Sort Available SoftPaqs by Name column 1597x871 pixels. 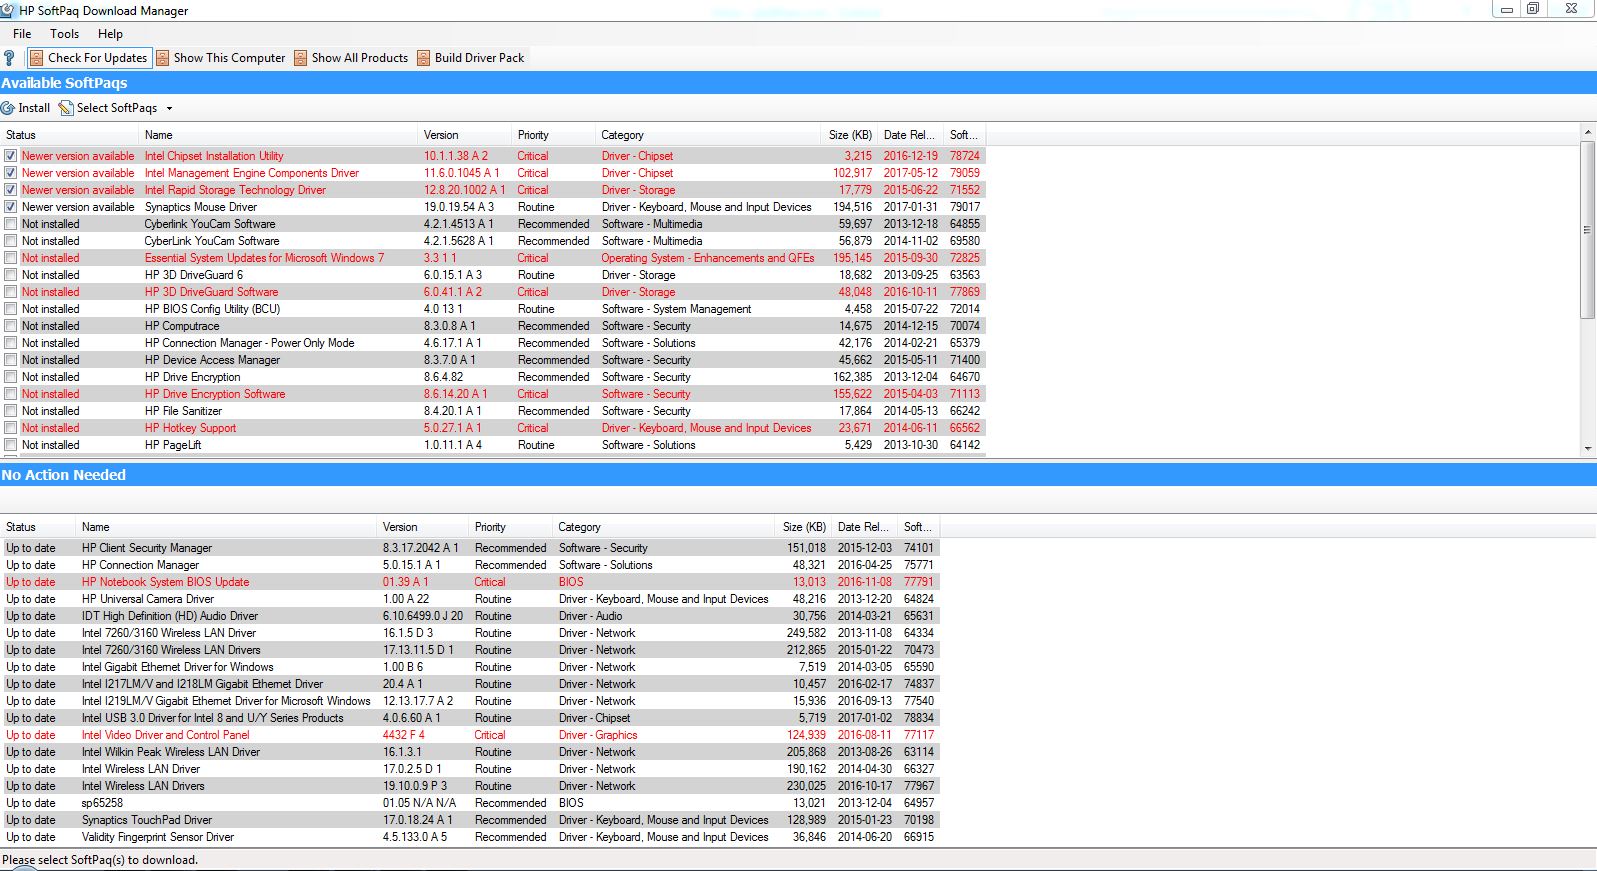pyautogui.click(x=279, y=135)
